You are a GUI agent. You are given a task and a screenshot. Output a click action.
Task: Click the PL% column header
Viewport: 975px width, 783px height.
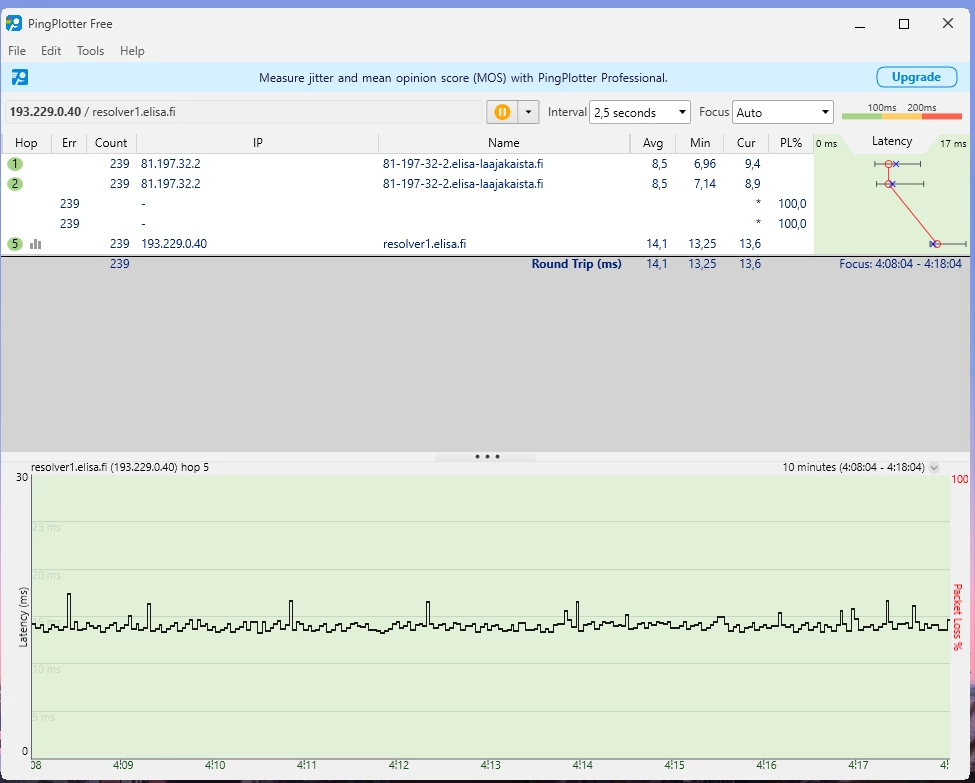[791, 143]
